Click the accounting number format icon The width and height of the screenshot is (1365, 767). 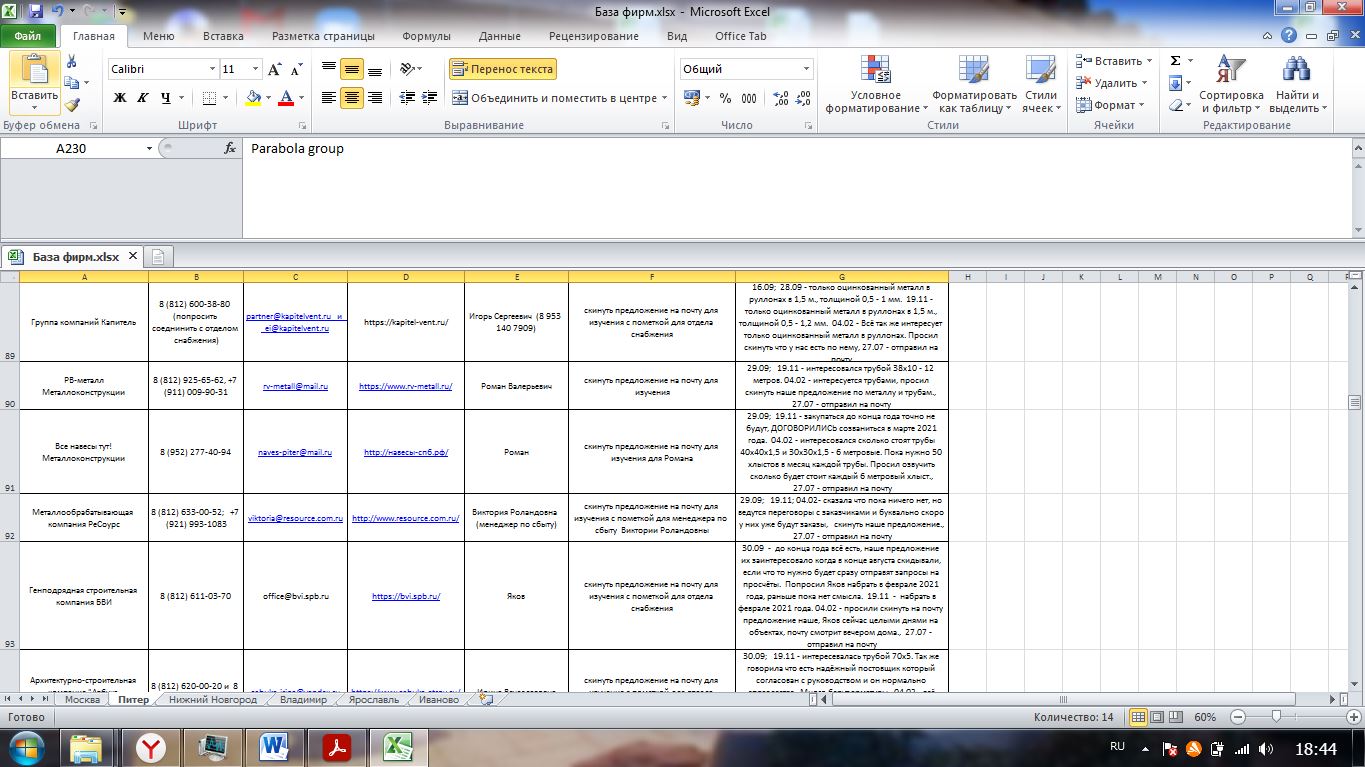point(691,98)
